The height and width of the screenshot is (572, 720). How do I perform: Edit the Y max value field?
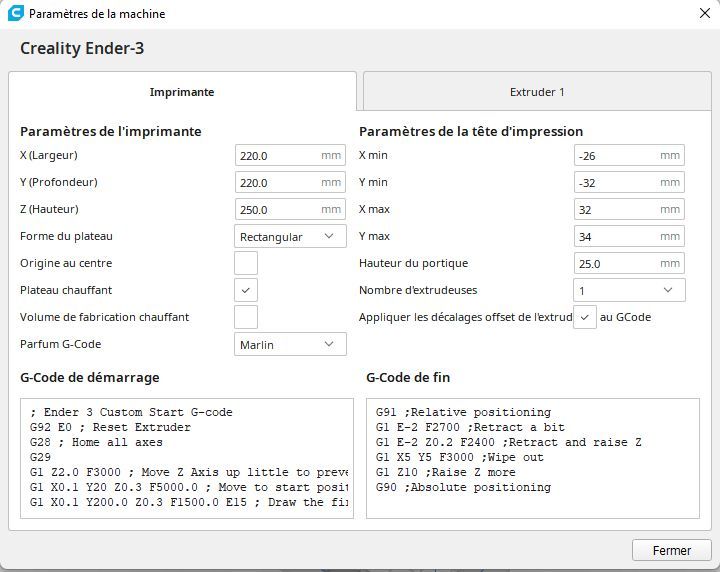[x=629, y=236]
